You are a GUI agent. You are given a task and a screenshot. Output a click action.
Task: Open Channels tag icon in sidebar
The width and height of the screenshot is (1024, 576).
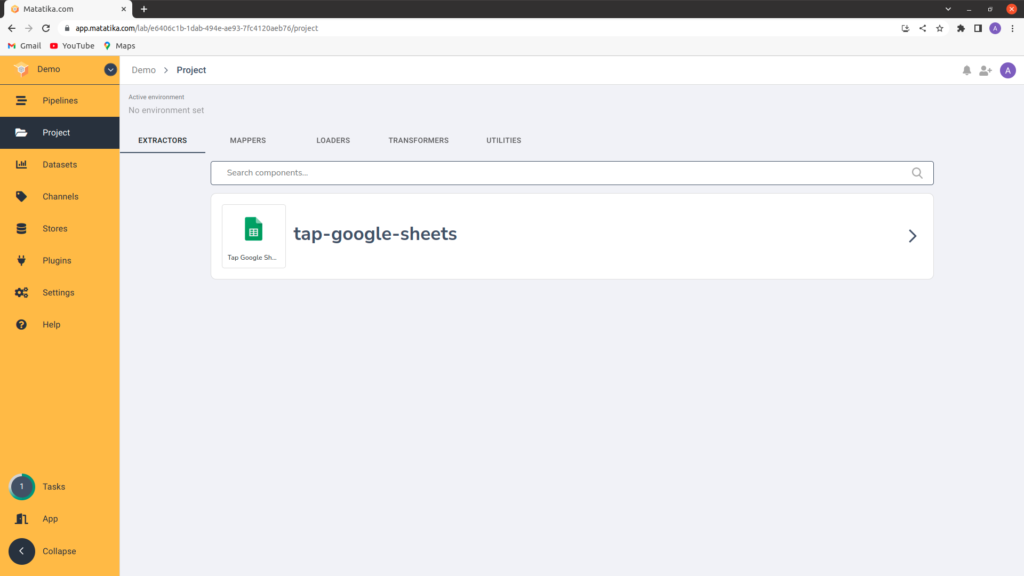coord(21,197)
